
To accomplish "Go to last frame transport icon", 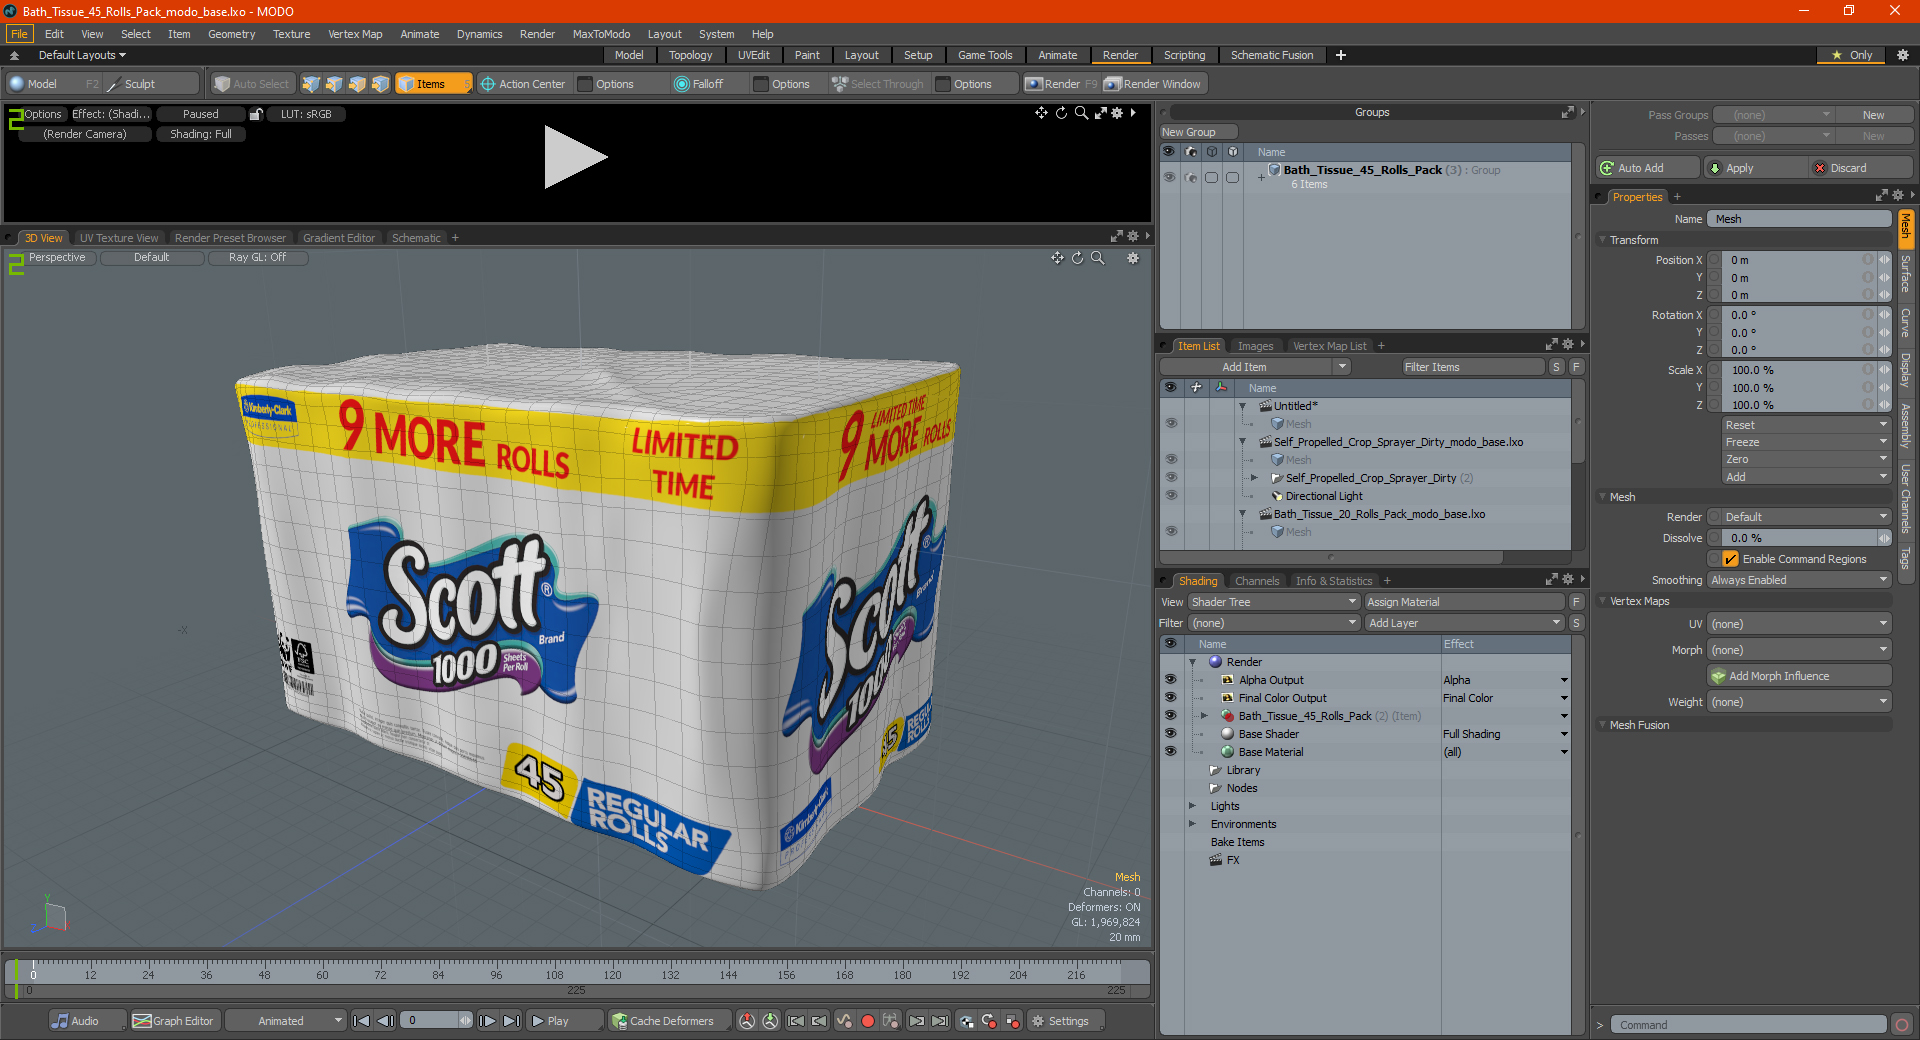I will pyautogui.click(x=511, y=1021).
